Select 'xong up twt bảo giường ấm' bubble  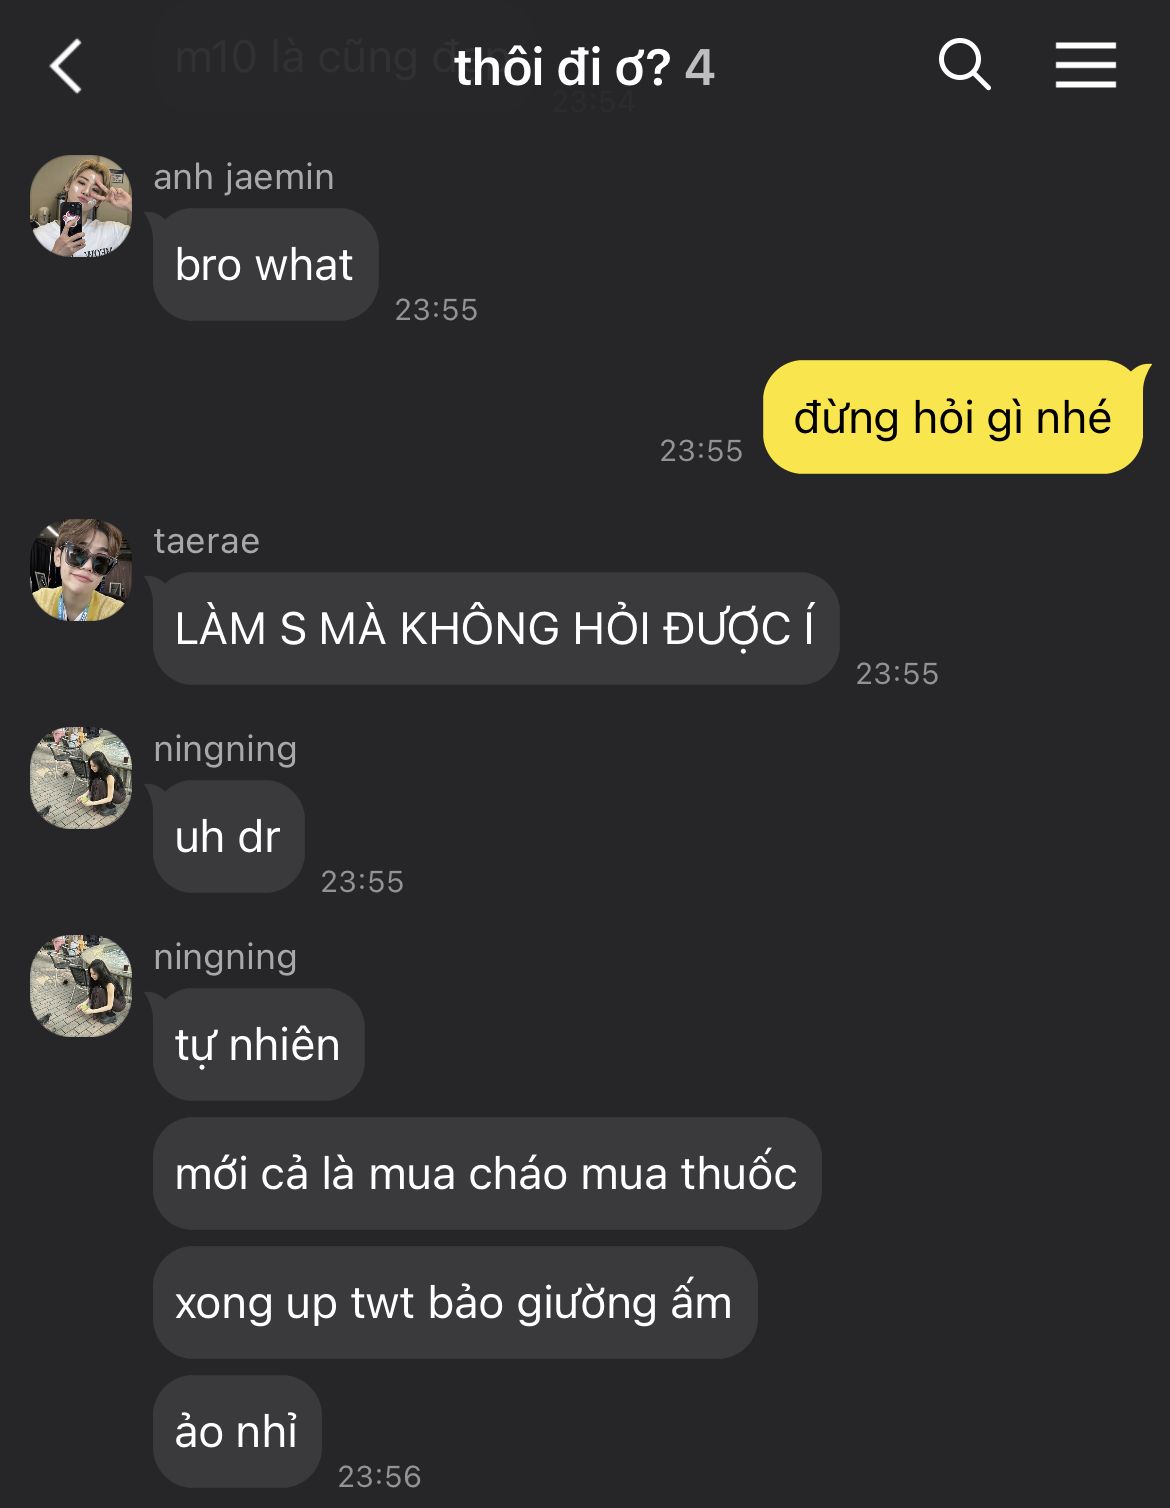pyautogui.click(x=454, y=1303)
